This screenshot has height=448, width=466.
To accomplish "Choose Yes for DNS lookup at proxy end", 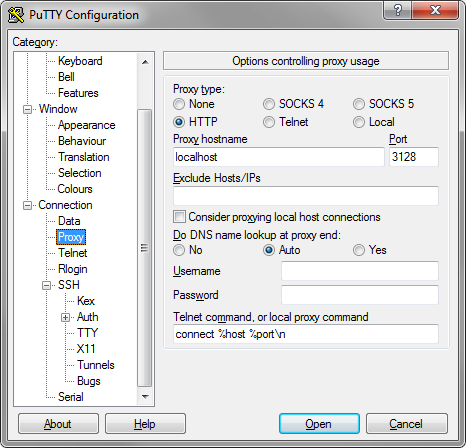I will point(359,250).
